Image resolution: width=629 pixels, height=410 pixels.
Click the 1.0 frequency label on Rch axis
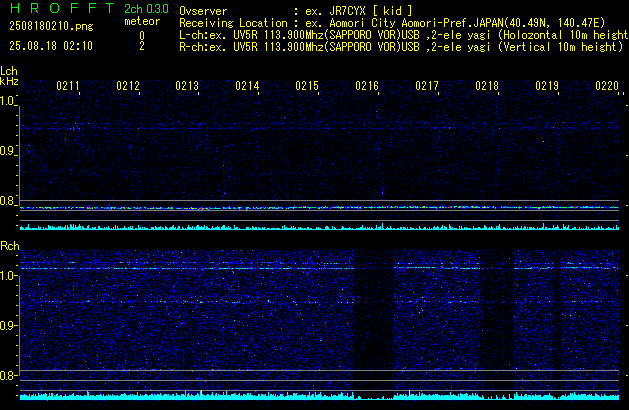pyautogui.click(x=7, y=276)
